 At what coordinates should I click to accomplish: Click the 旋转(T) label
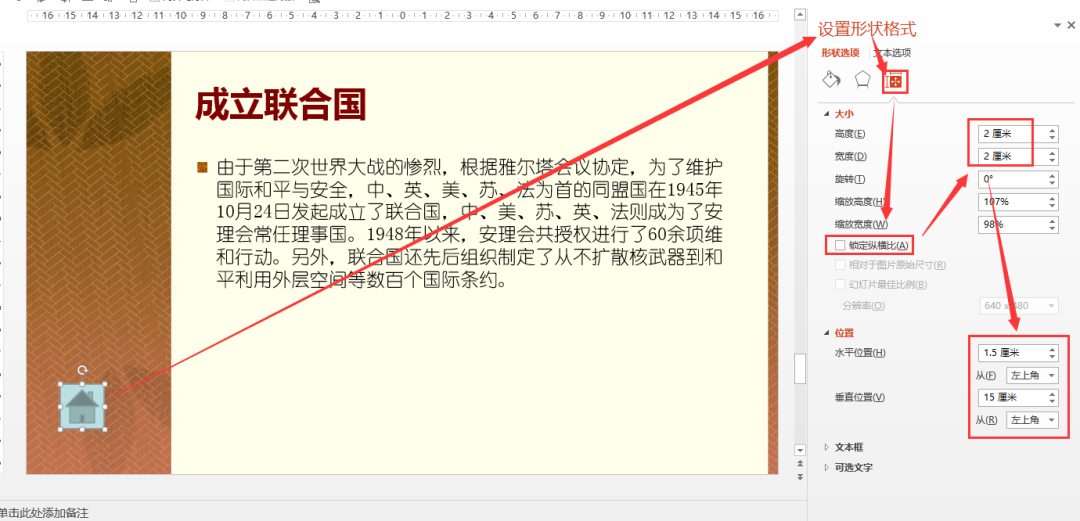click(x=849, y=179)
